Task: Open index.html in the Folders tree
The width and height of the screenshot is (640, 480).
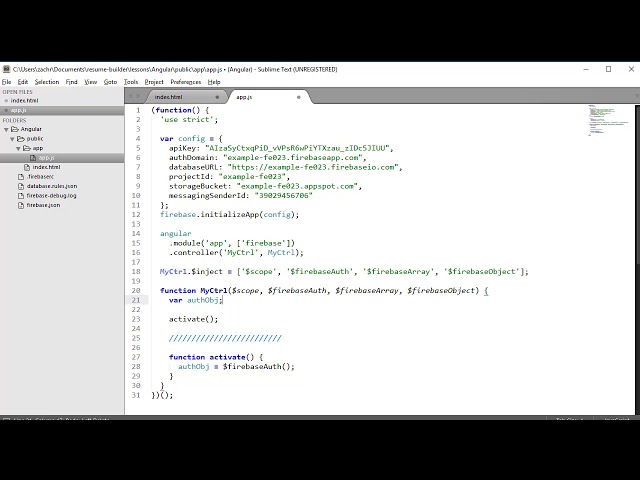Action: coord(47,167)
